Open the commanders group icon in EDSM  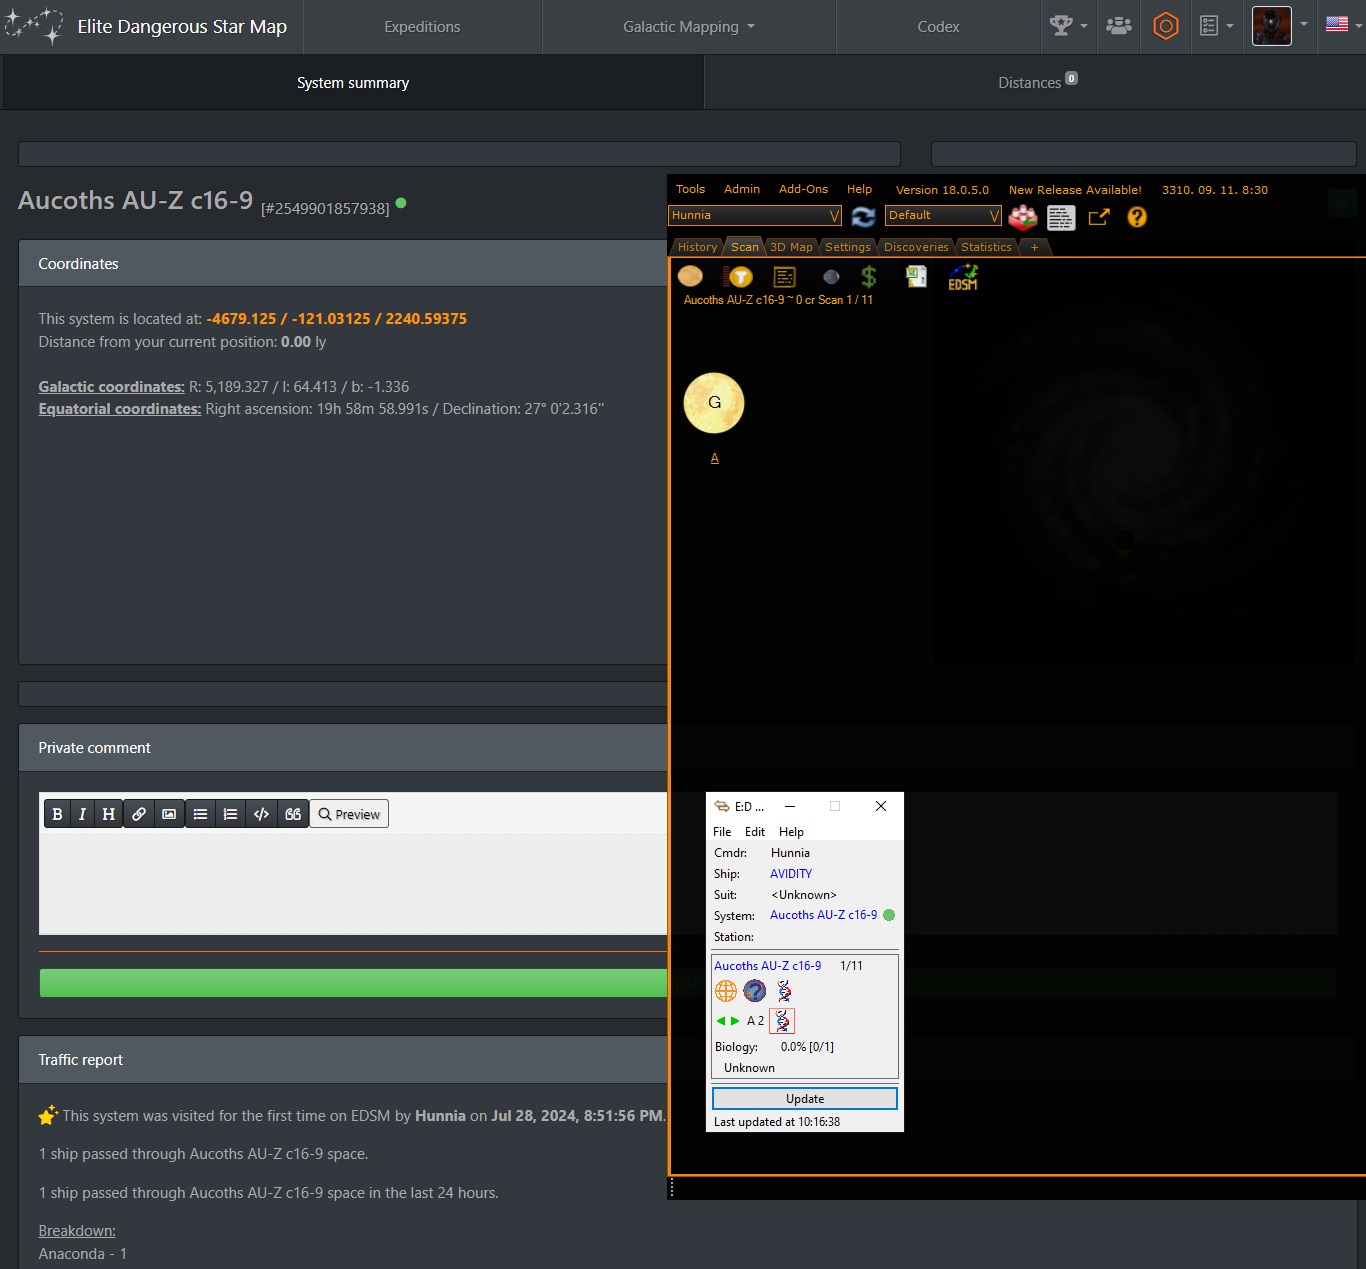[1118, 26]
